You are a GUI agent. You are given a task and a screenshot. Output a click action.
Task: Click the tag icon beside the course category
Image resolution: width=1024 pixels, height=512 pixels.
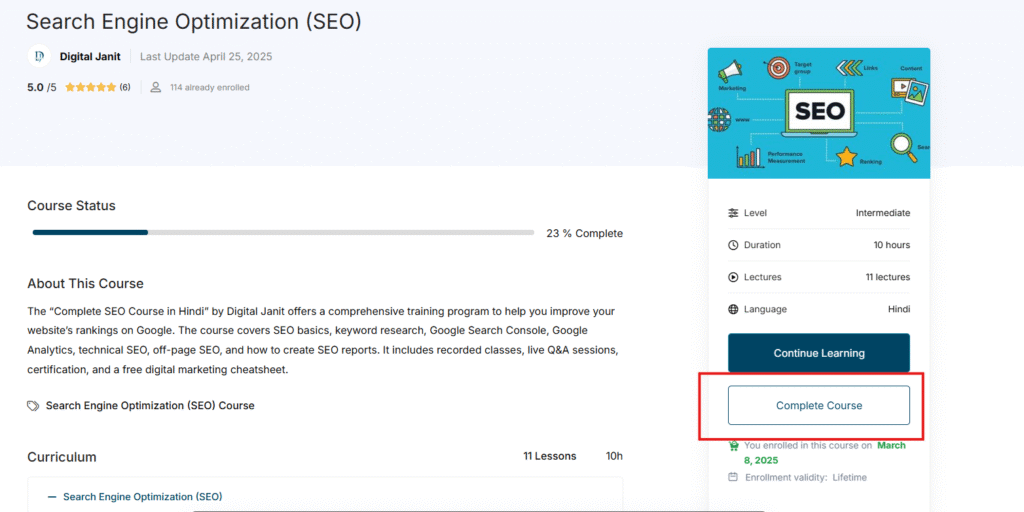click(34, 406)
